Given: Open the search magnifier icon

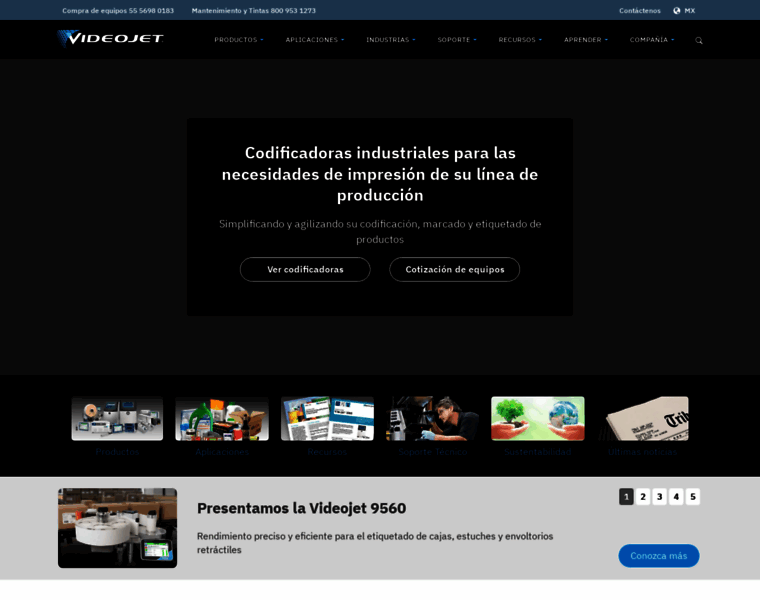Looking at the screenshot, I should (x=698, y=40).
